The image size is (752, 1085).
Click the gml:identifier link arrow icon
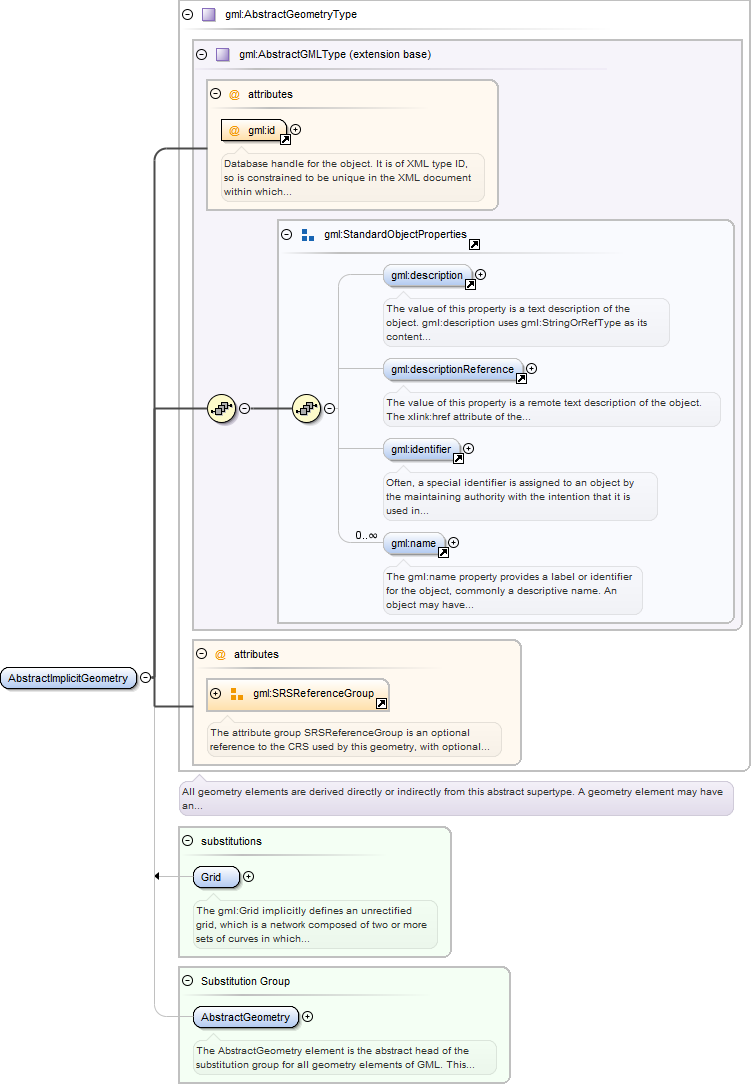tap(458, 459)
